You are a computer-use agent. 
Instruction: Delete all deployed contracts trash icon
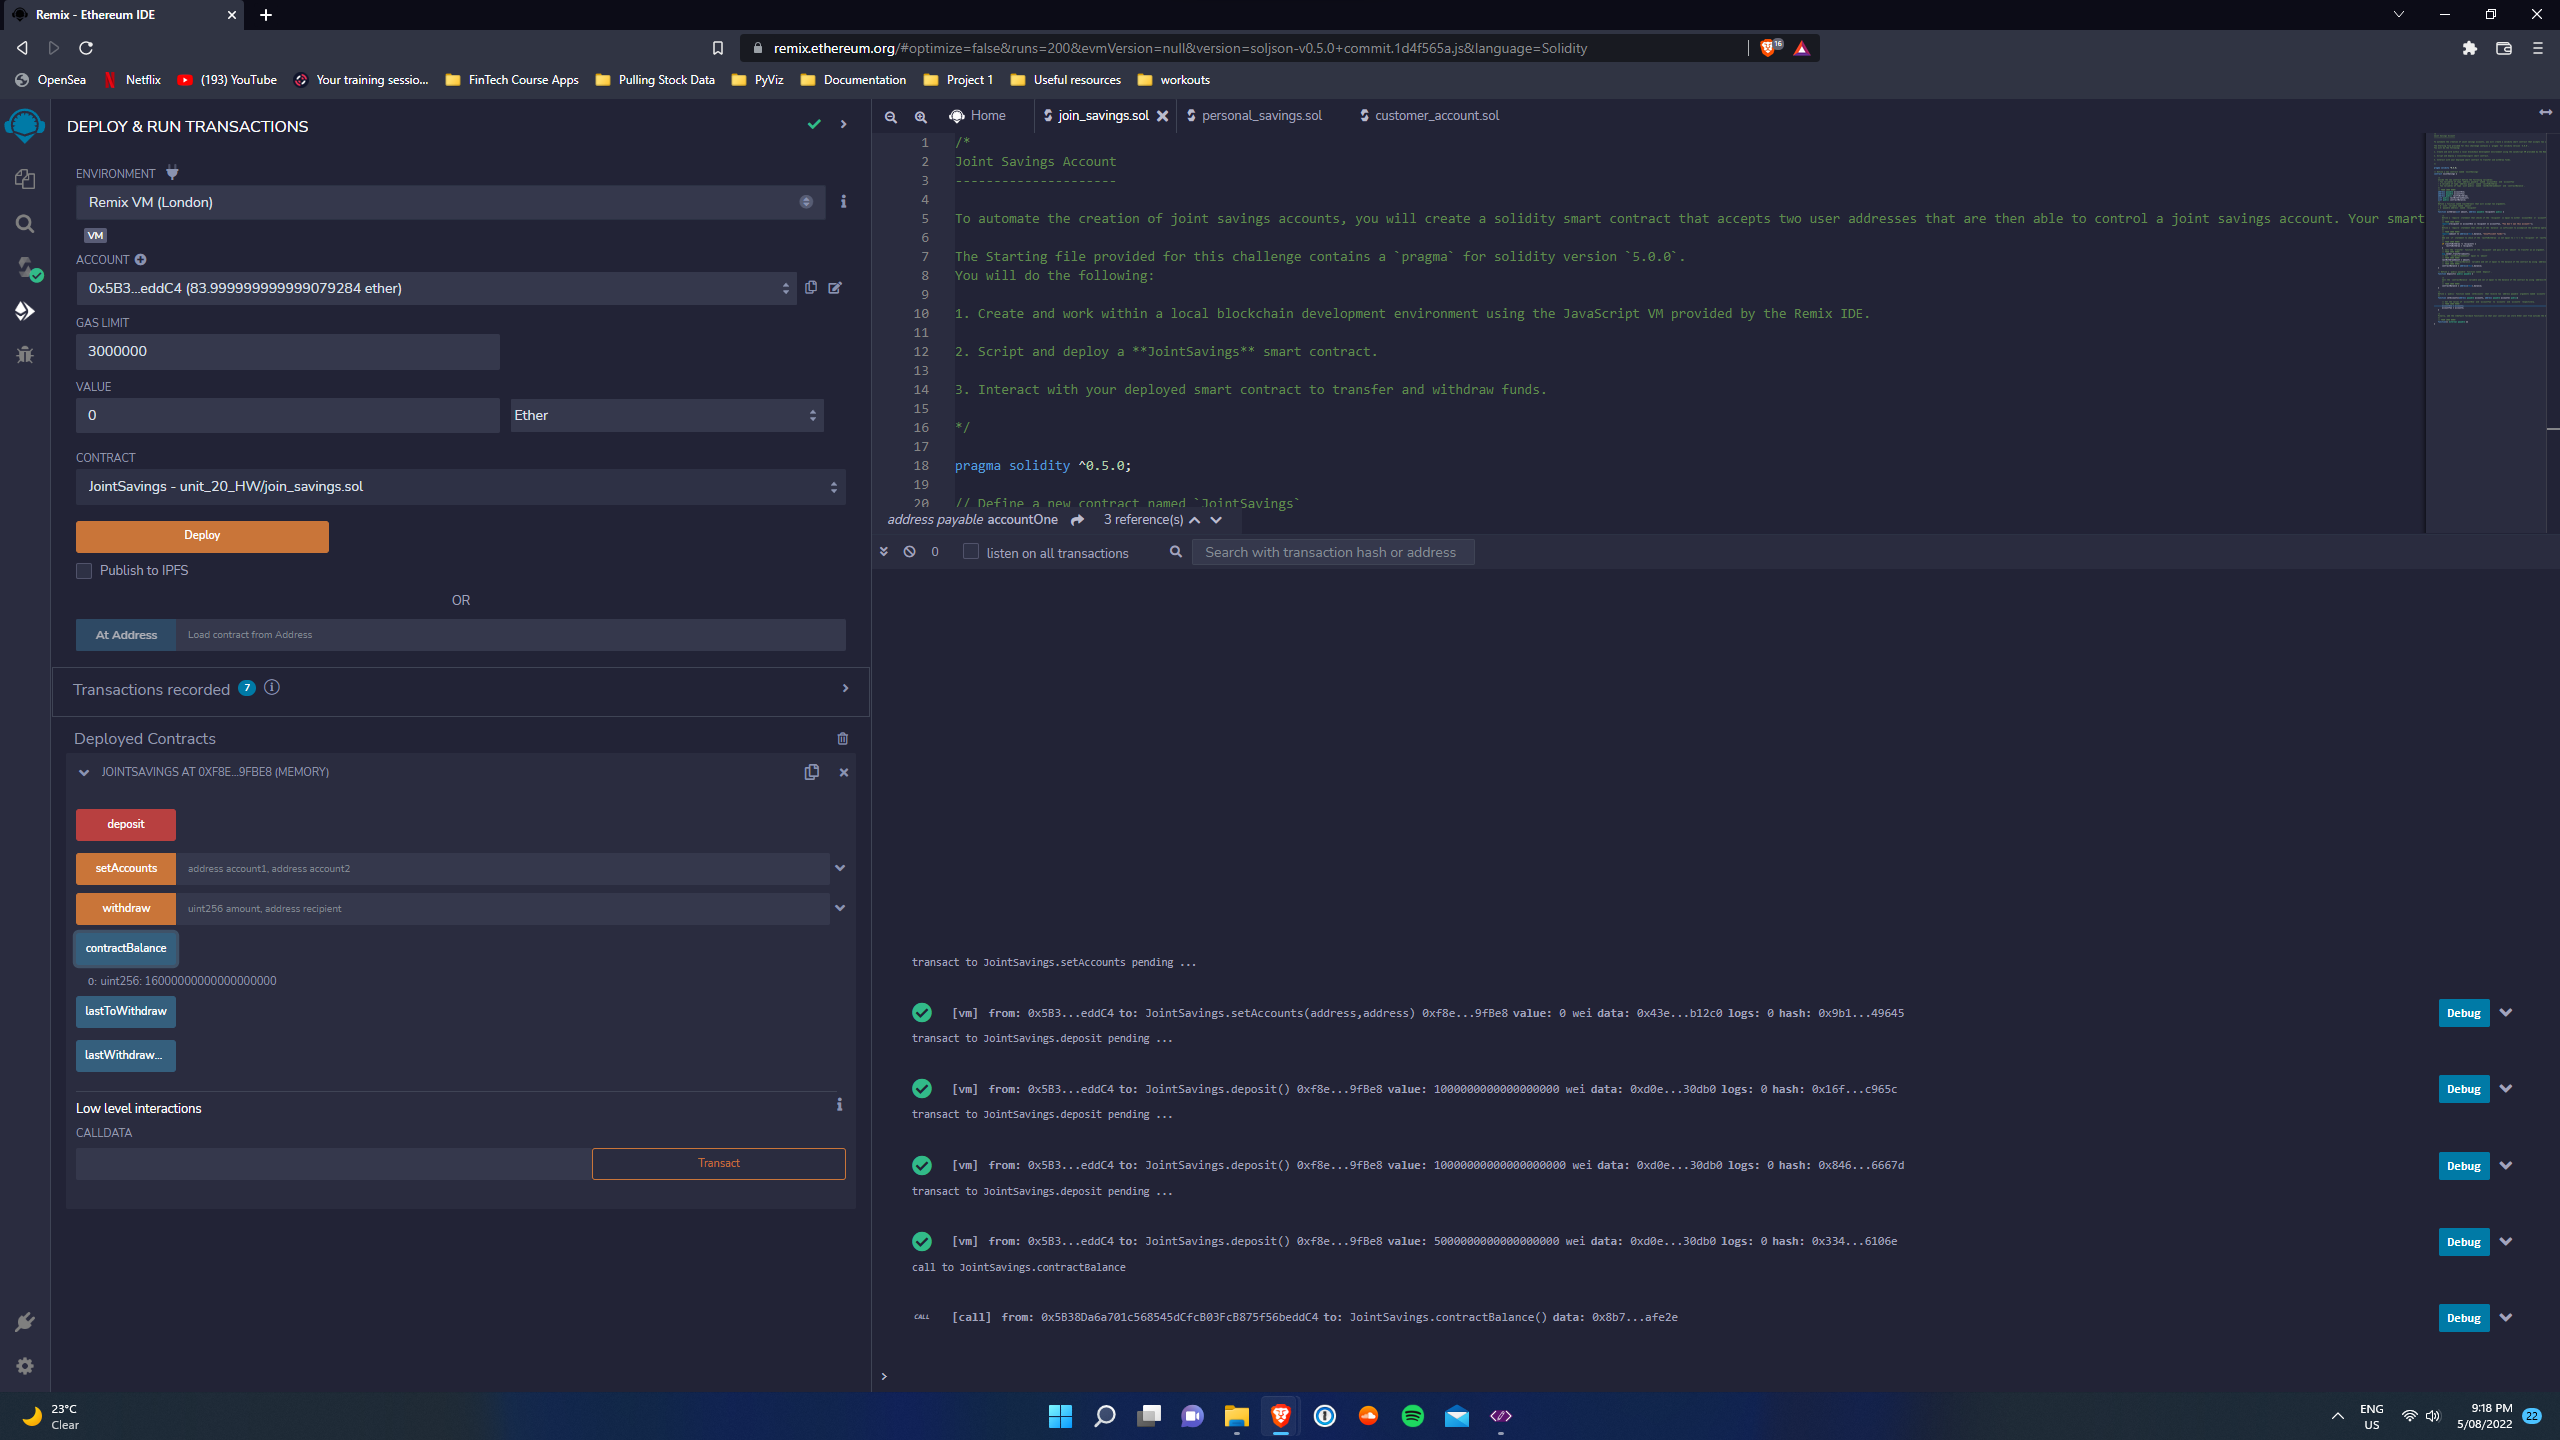tap(842, 739)
